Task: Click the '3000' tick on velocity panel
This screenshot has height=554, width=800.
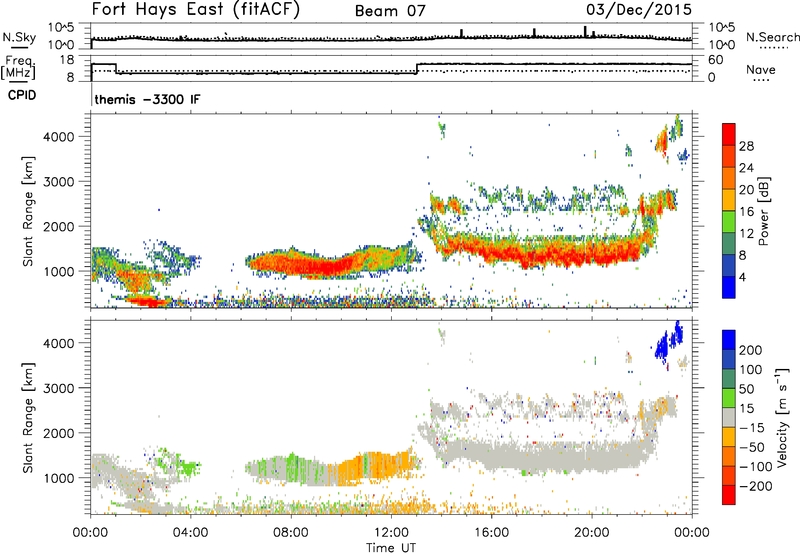Action: click(58, 388)
